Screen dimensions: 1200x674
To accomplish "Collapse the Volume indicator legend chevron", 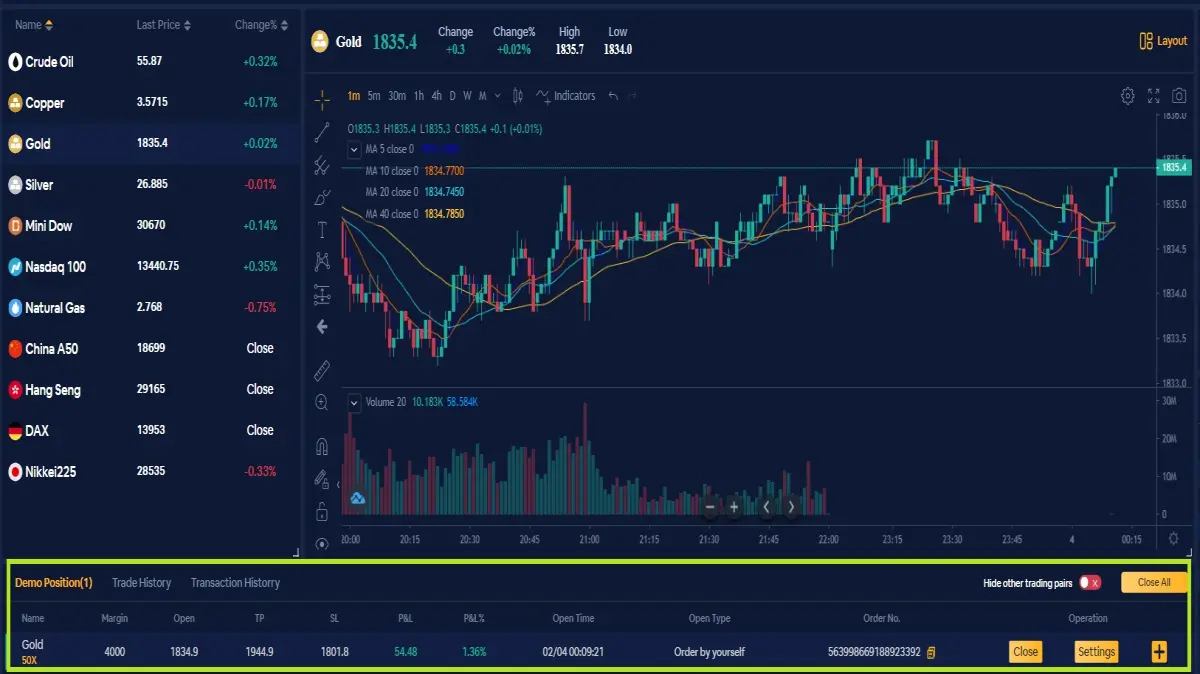I will point(354,402).
